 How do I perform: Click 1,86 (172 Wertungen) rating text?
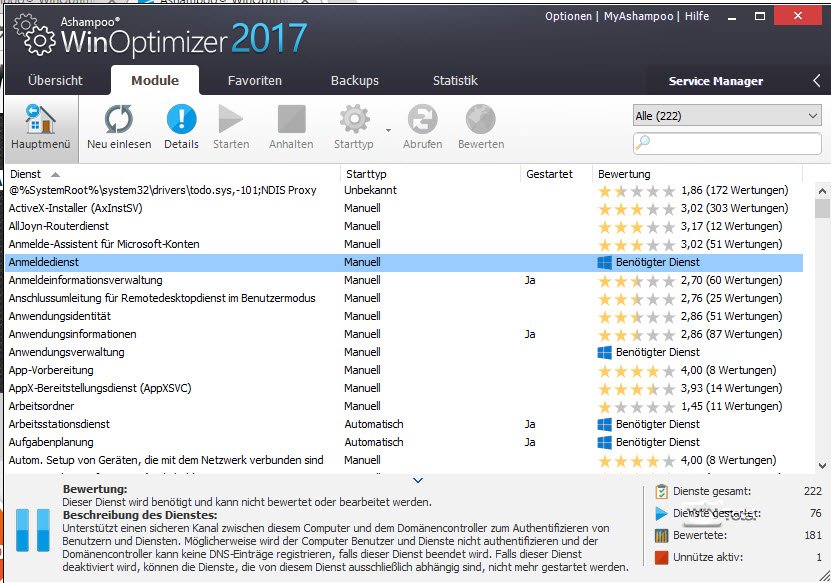coord(735,190)
